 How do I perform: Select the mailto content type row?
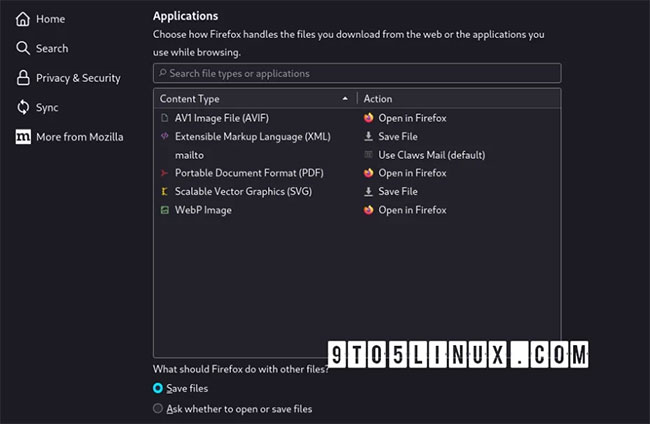click(x=357, y=155)
